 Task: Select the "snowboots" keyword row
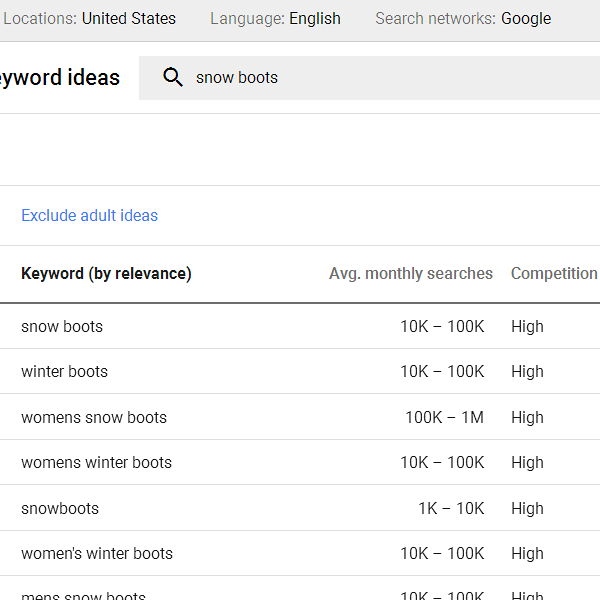pos(60,508)
